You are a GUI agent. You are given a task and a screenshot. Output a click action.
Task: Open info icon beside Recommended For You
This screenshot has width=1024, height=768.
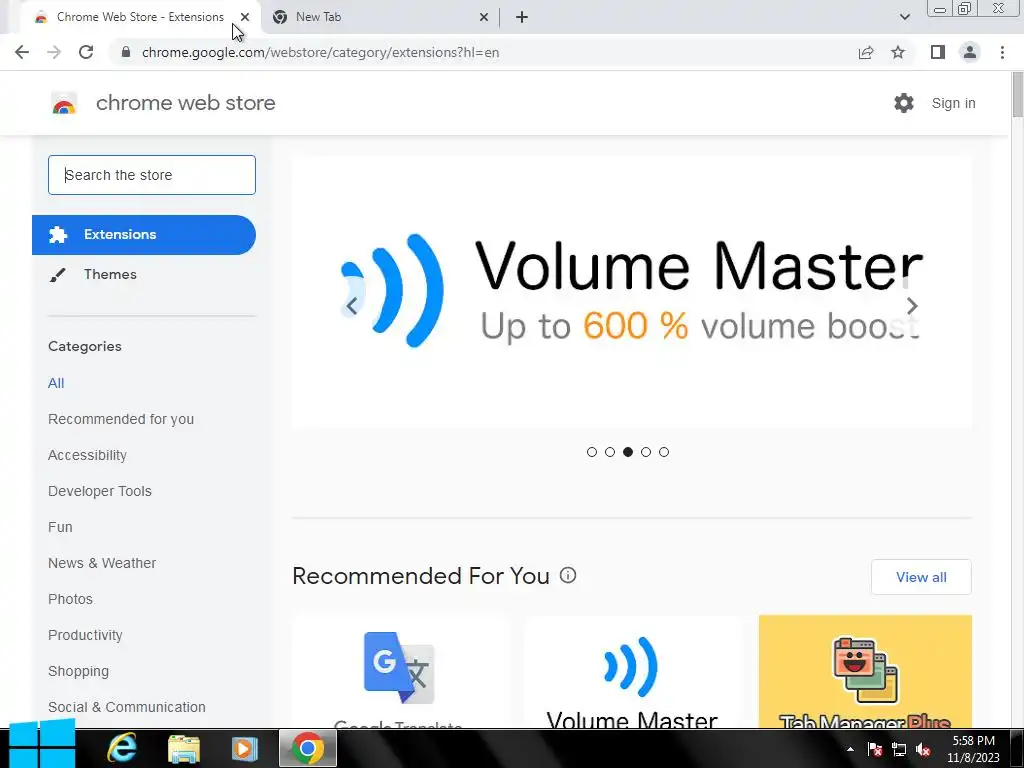[x=568, y=575]
